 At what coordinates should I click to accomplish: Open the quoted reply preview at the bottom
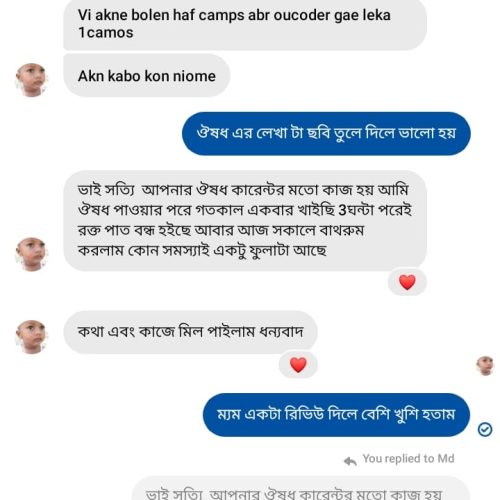[301, 489]
